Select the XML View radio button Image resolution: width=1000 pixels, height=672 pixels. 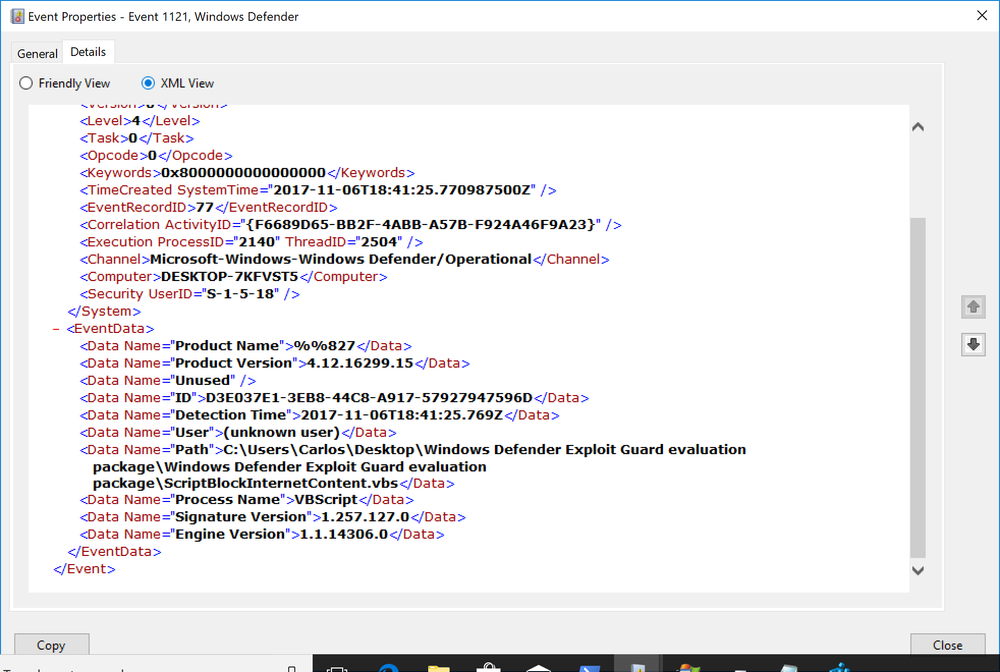(177, 84)
